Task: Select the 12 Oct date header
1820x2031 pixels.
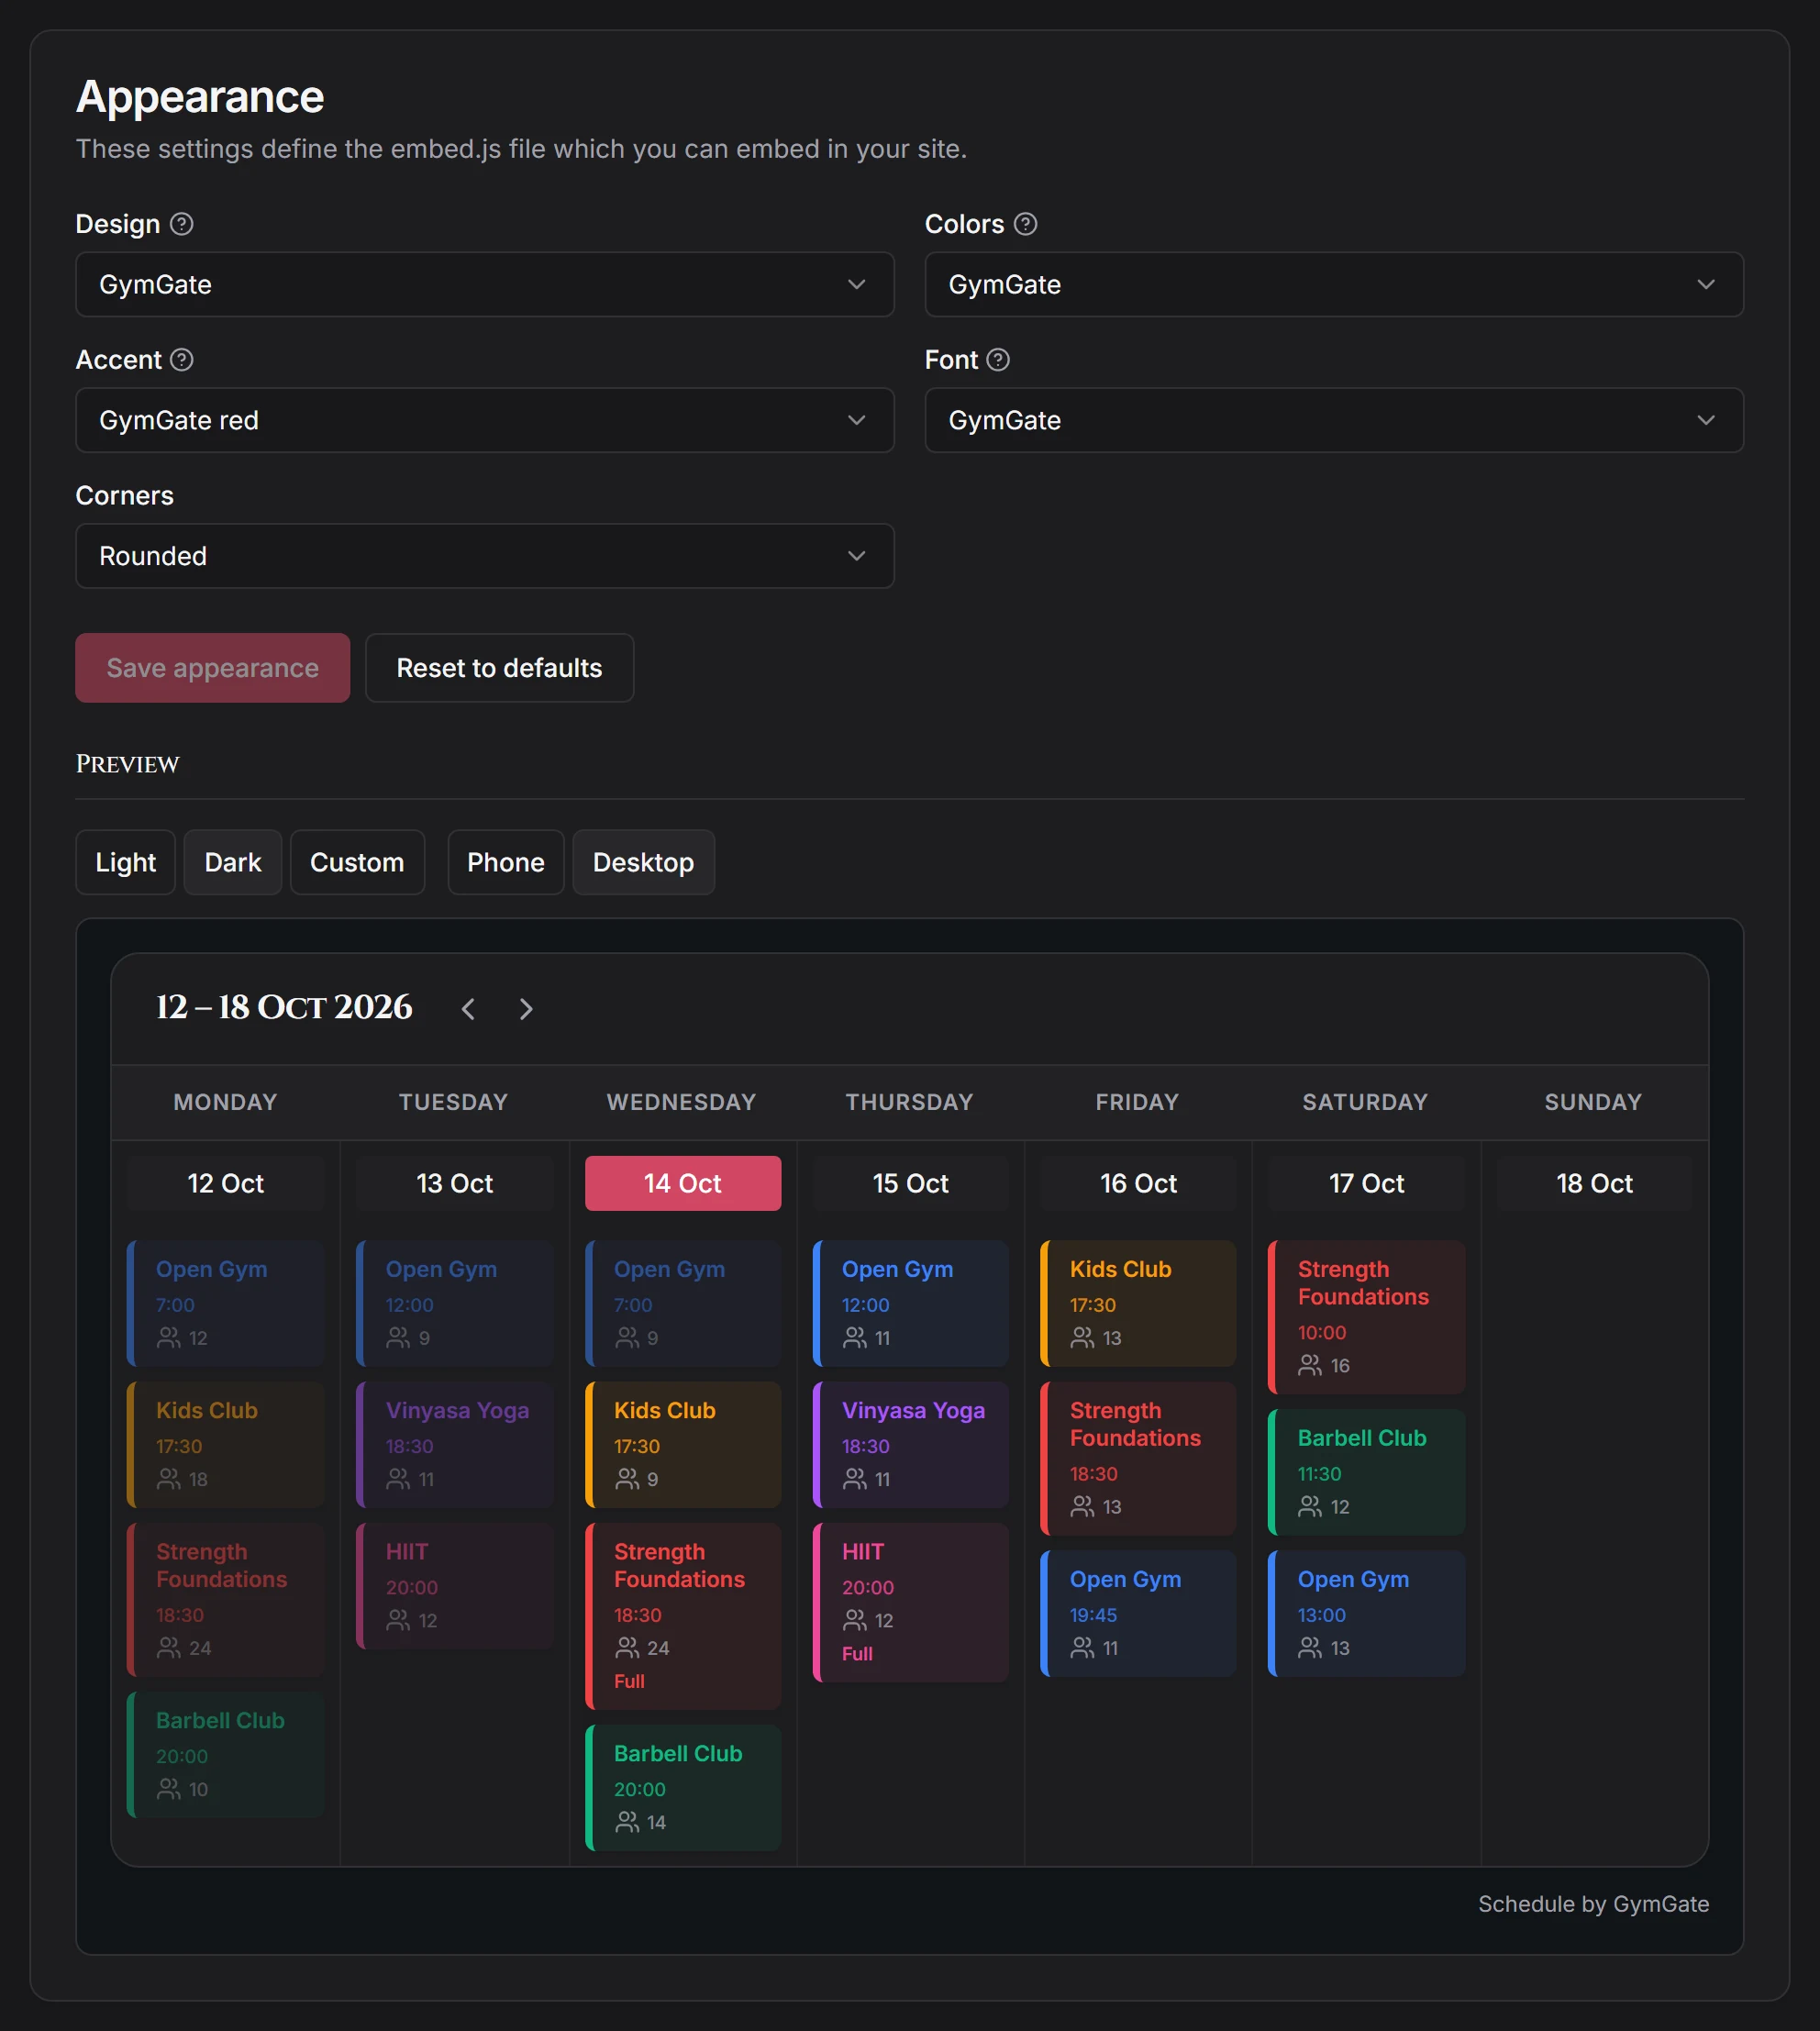Action: pyautogui.click(x=226, y=1183)
